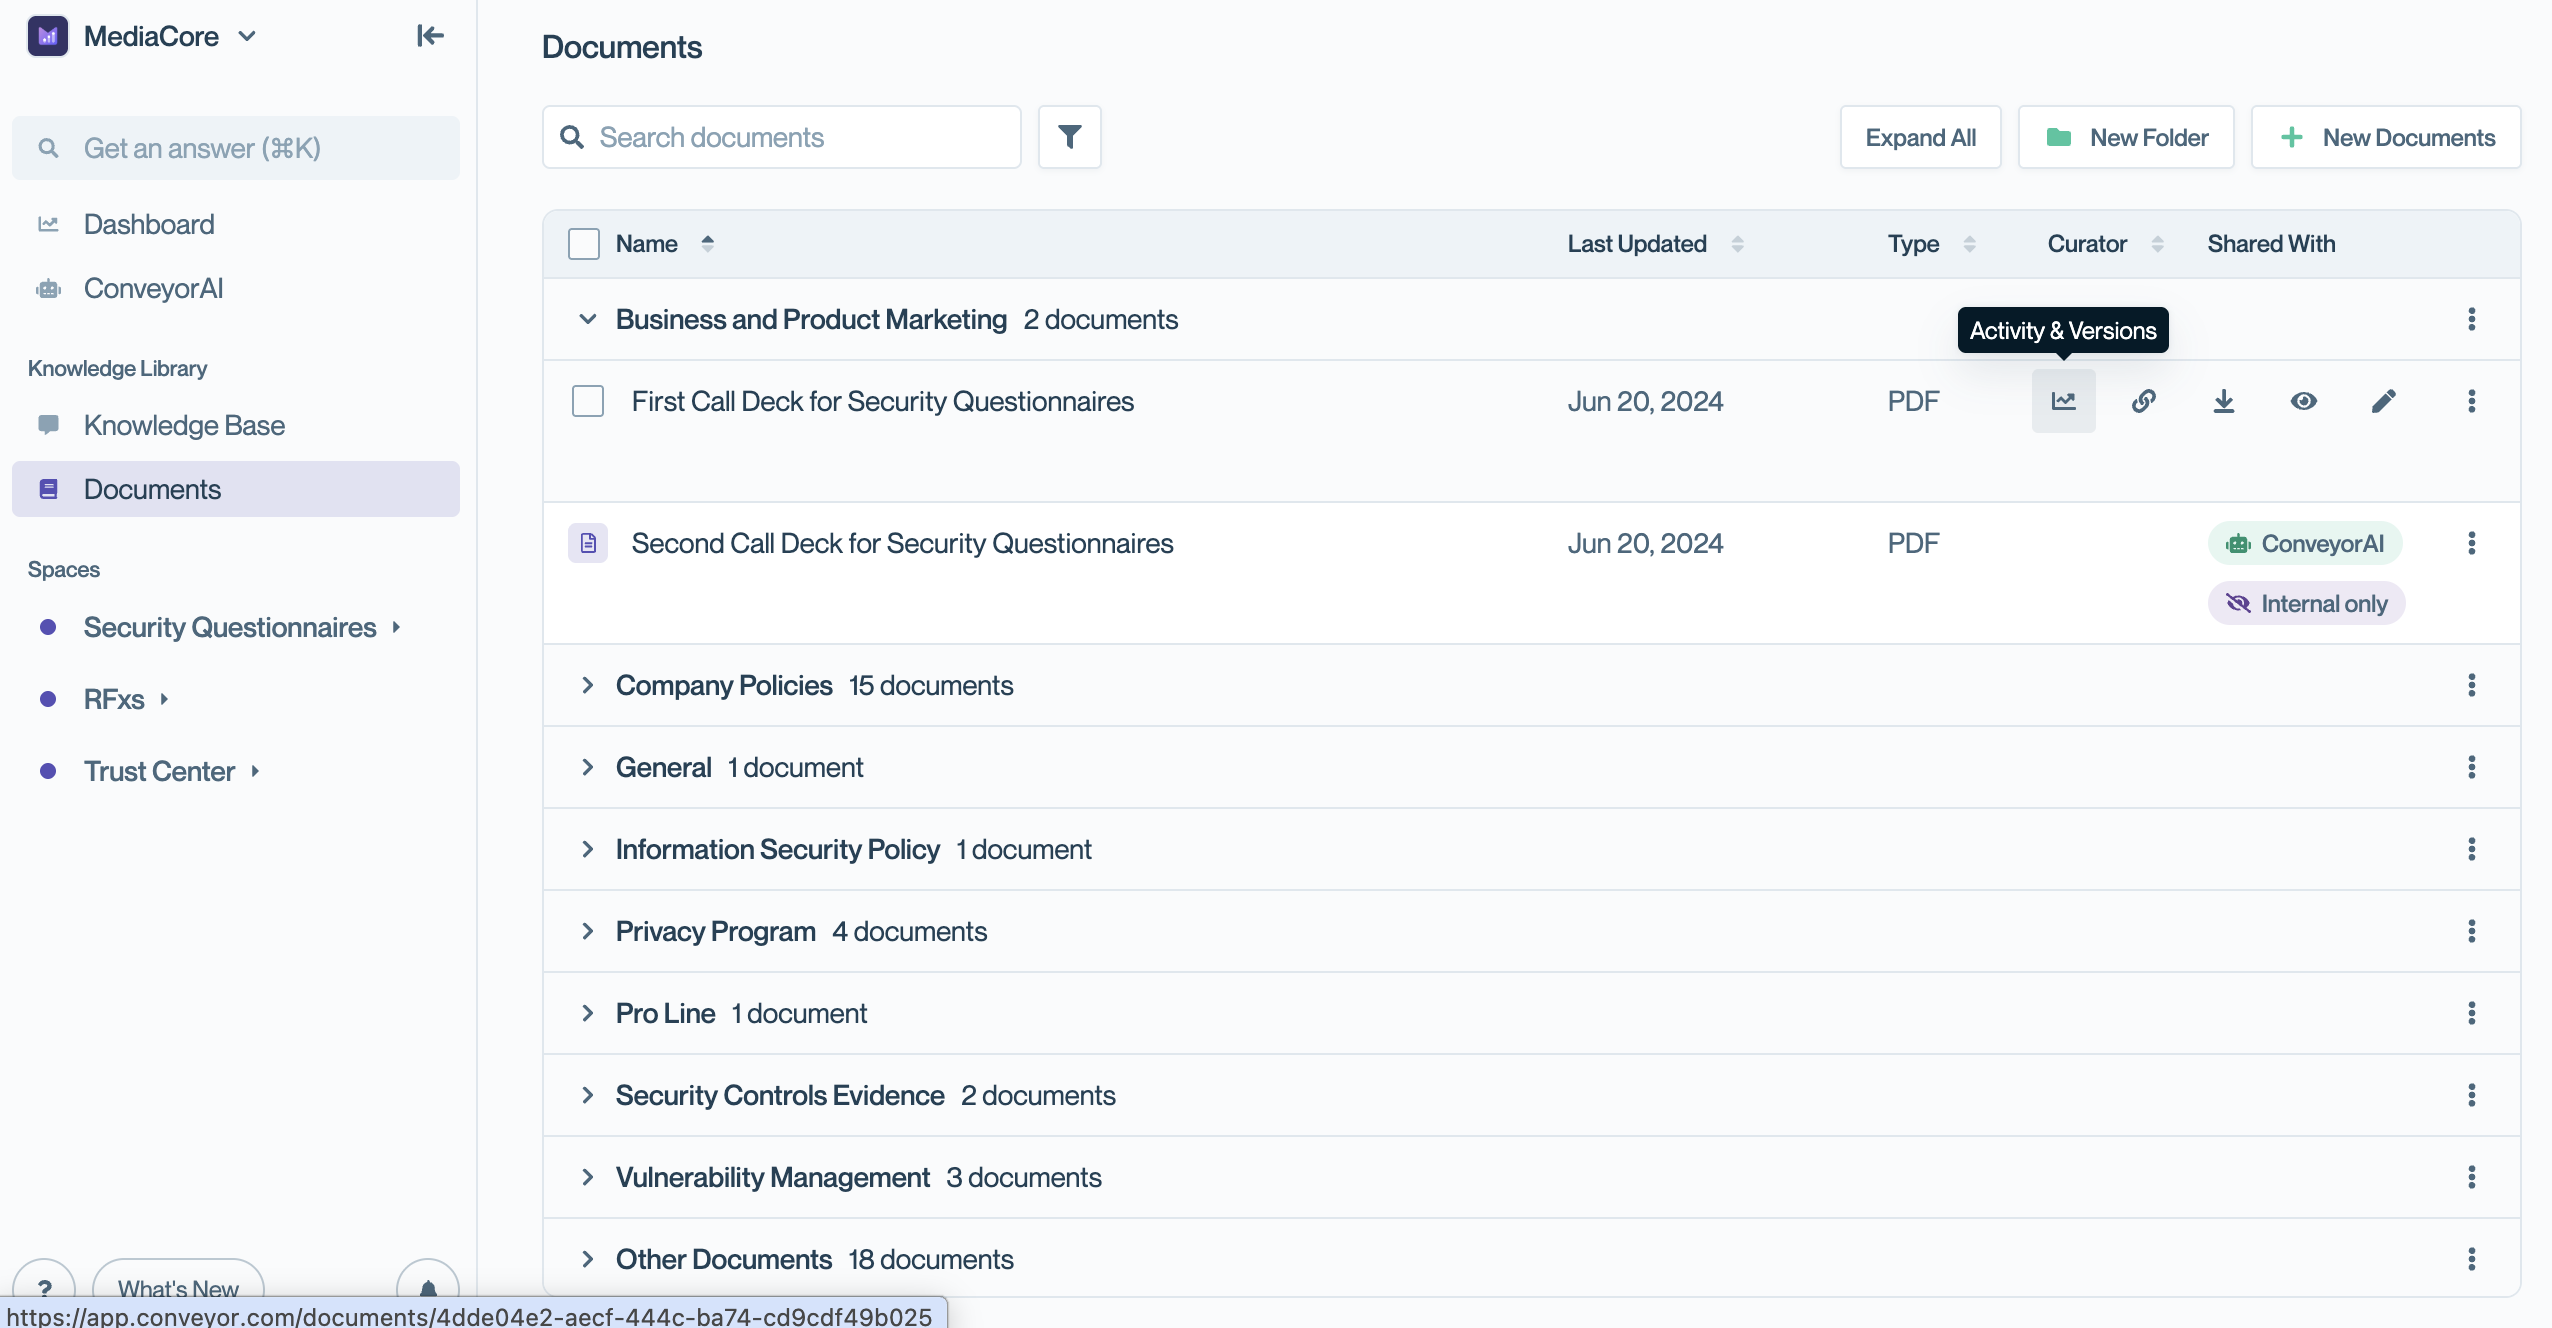Preview First Call Deck with eye icon
This screenshot has height=1328, width=2552.
[x=2303, y=401]
